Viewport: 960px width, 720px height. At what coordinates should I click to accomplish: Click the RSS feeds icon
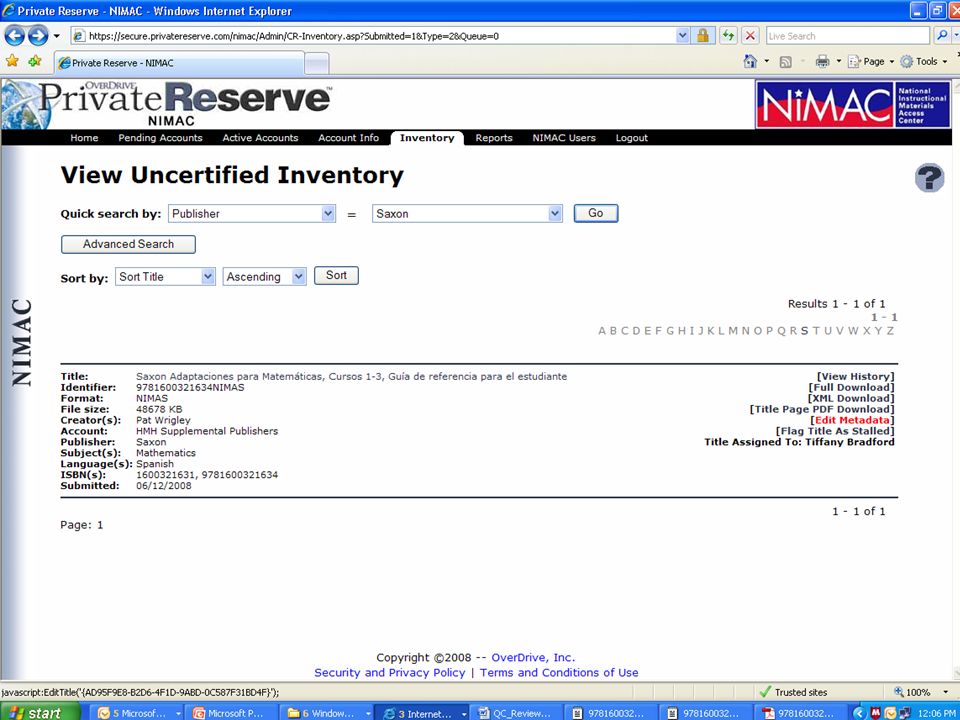(786, 62)
